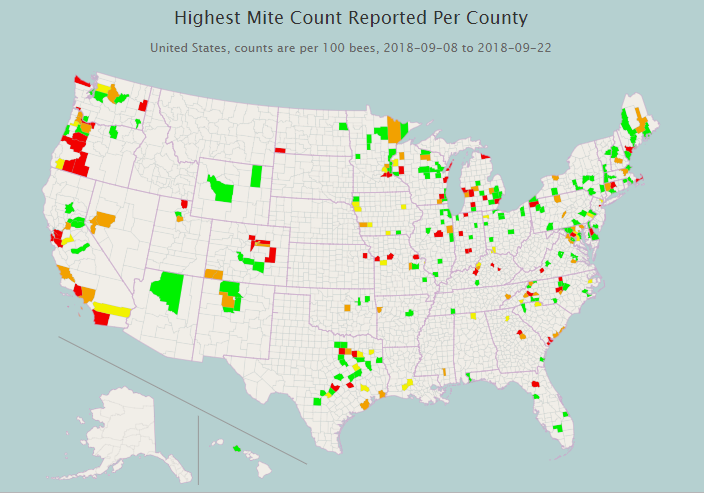Select the wide yellow county in Southern California

[113, 310]
